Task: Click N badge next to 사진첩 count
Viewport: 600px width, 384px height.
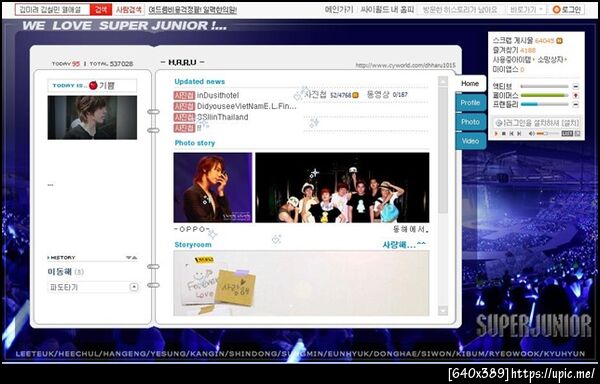Action: click(355, 95)
